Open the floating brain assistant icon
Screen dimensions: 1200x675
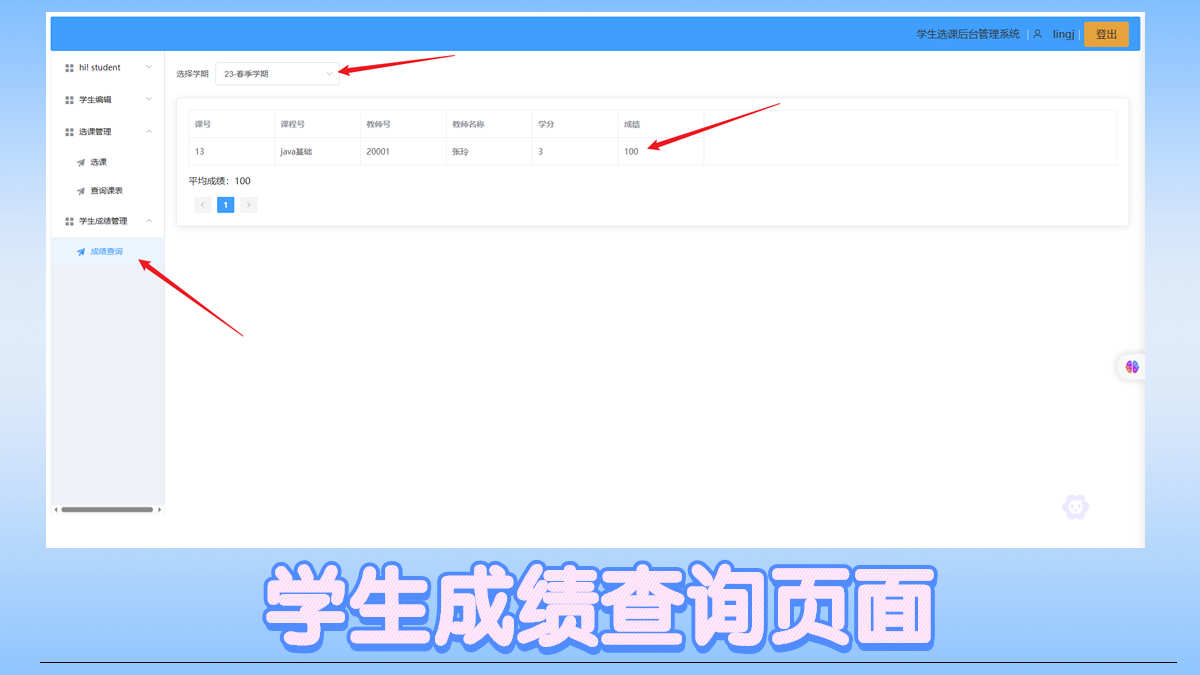click(1132, 367)
